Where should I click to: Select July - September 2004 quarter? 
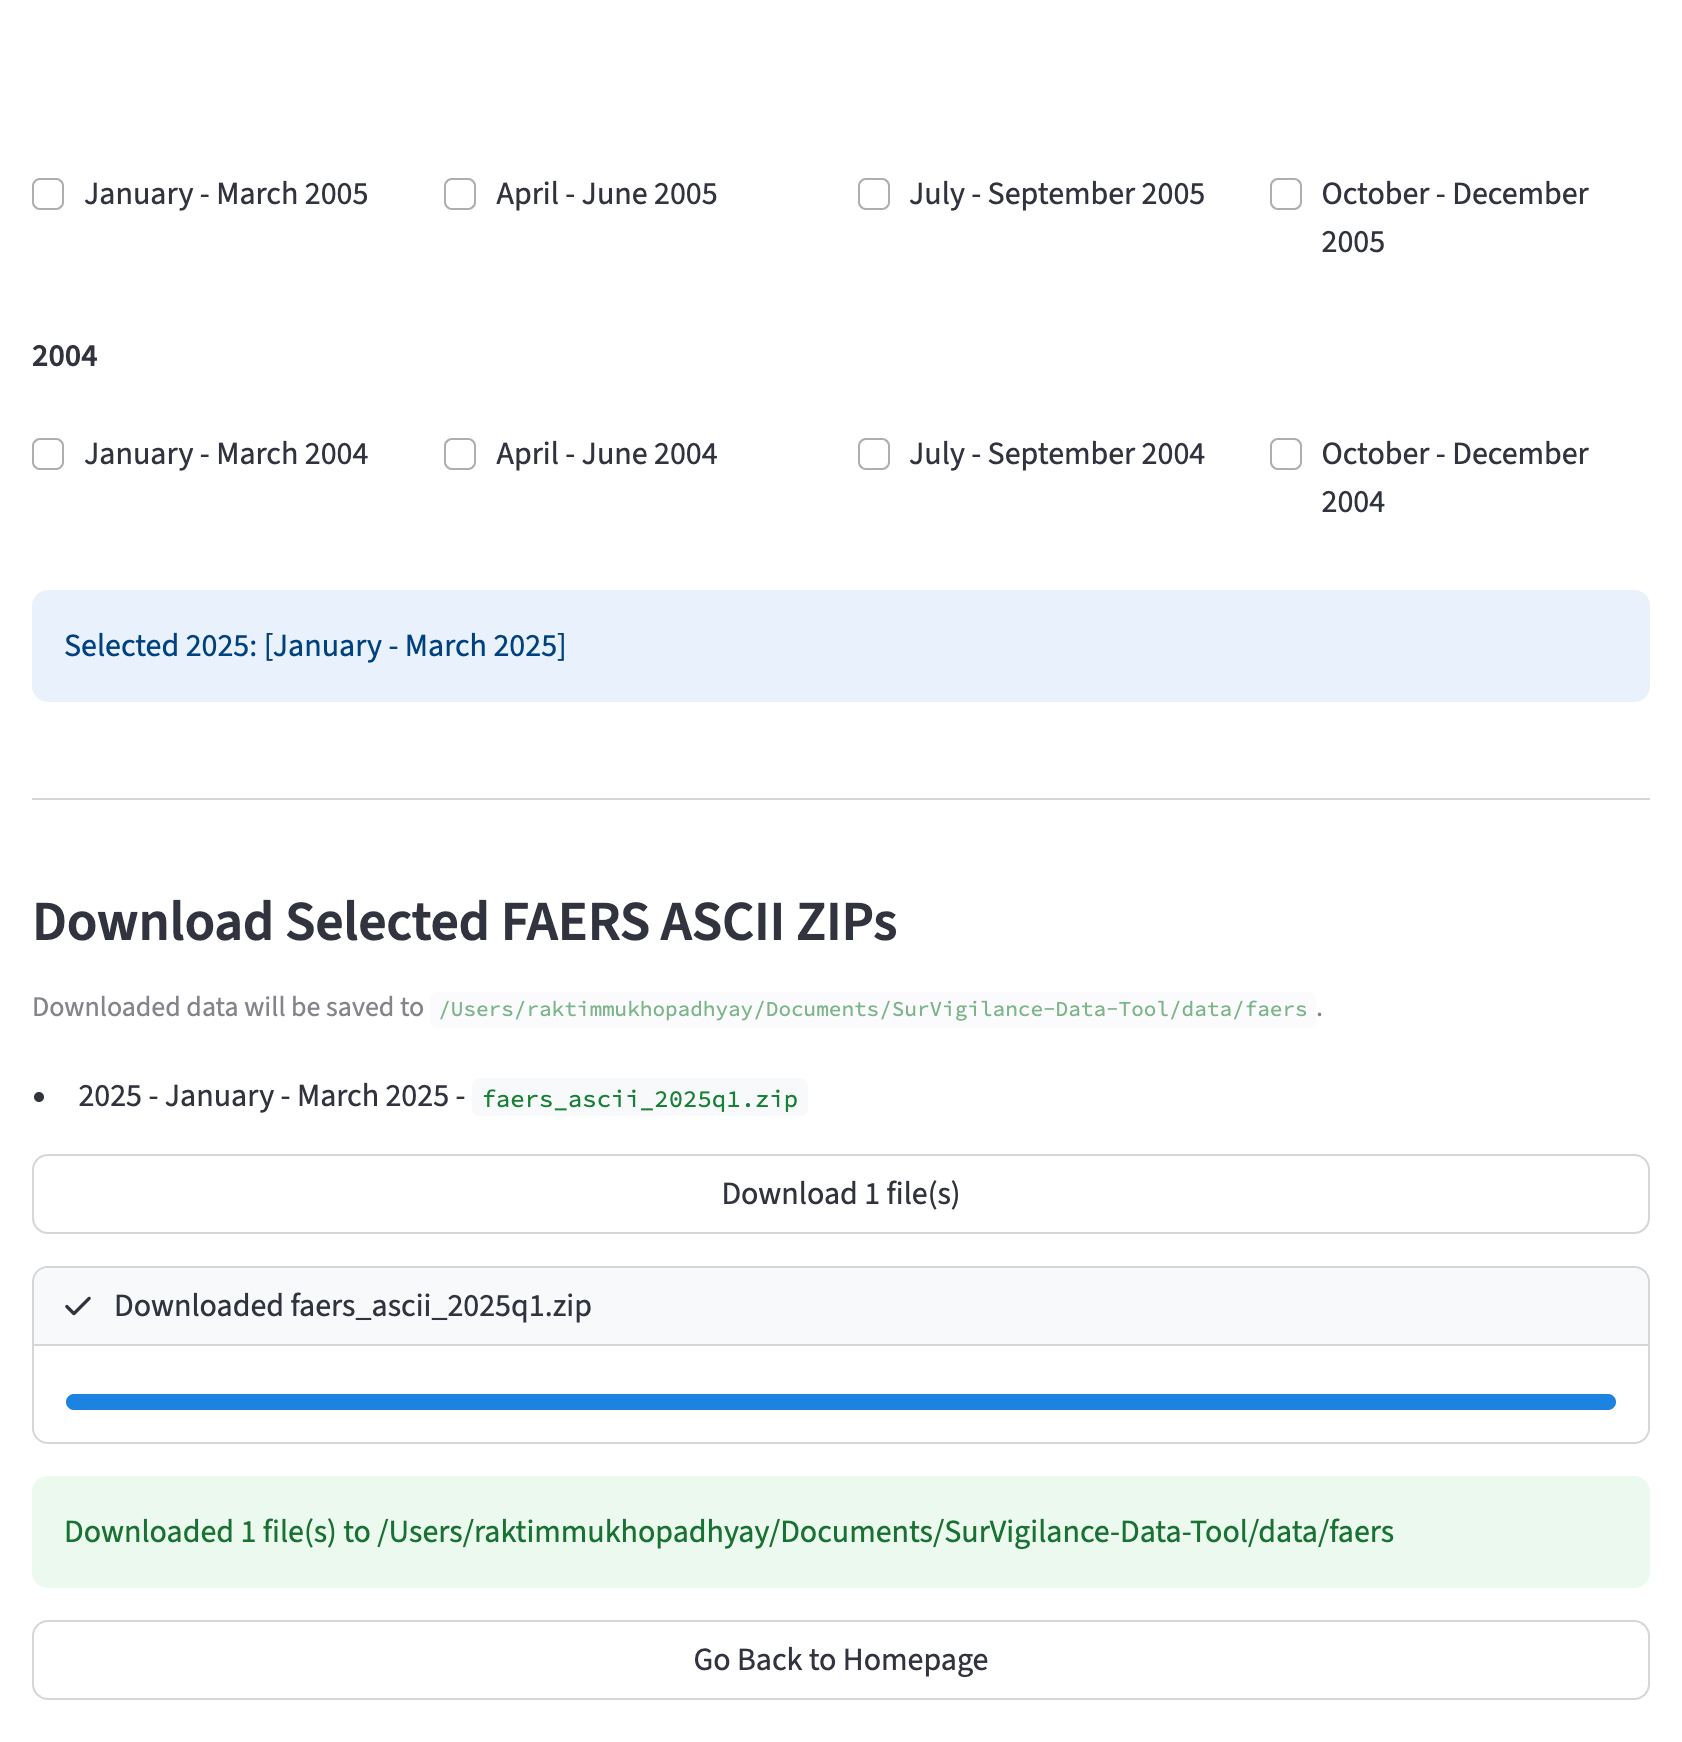pyautogui.click(x=874, y=454)
